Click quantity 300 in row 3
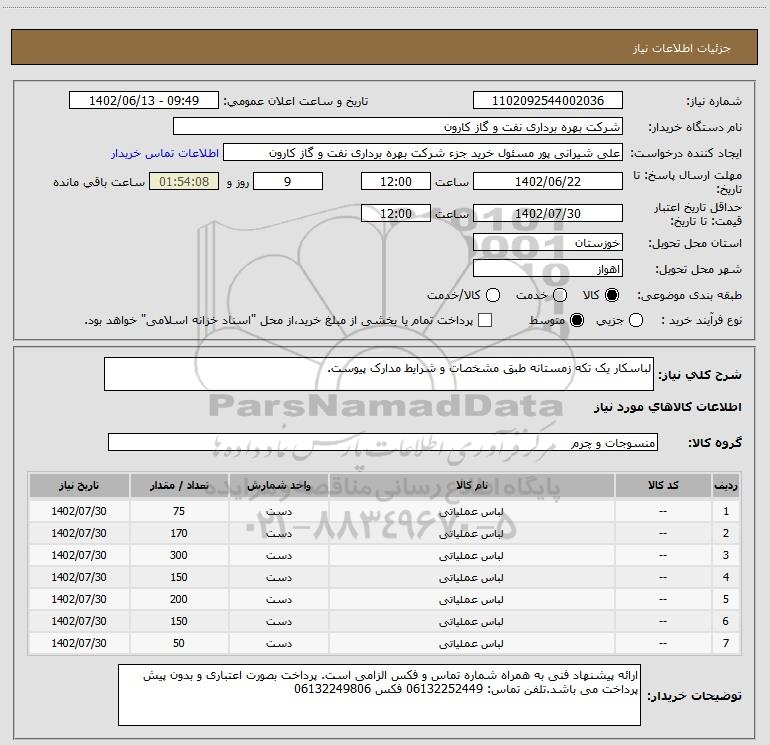Screen dimensions: 770x745 point(179,555)
